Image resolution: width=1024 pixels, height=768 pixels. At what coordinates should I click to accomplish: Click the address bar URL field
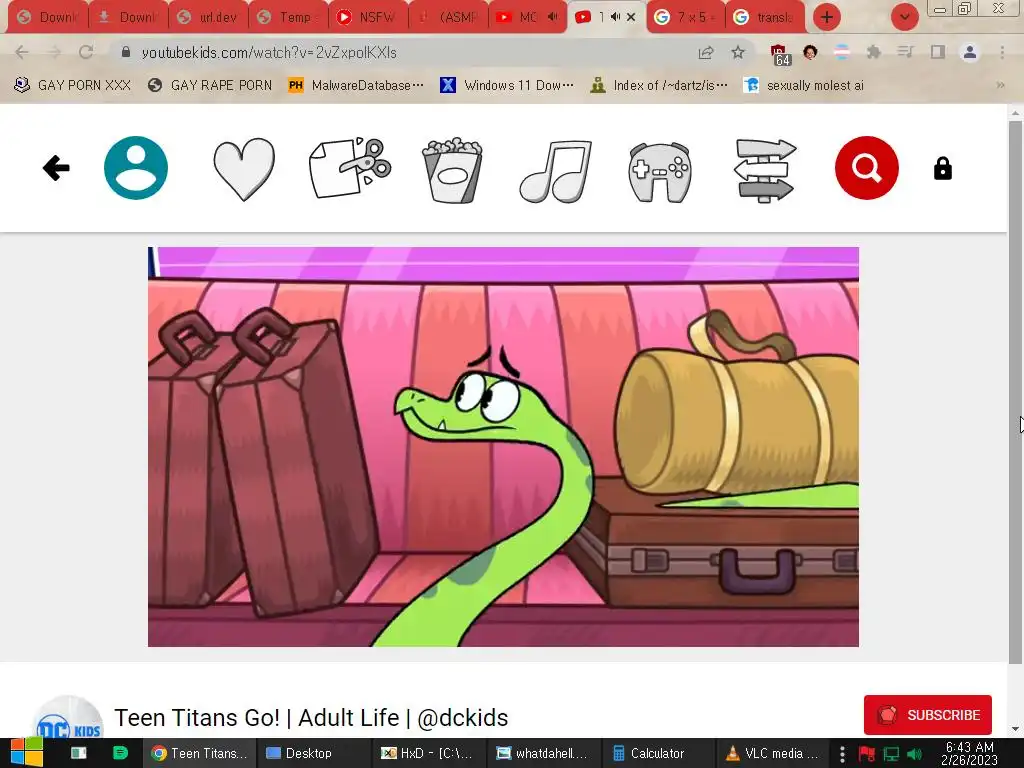(x=411, y=52)
